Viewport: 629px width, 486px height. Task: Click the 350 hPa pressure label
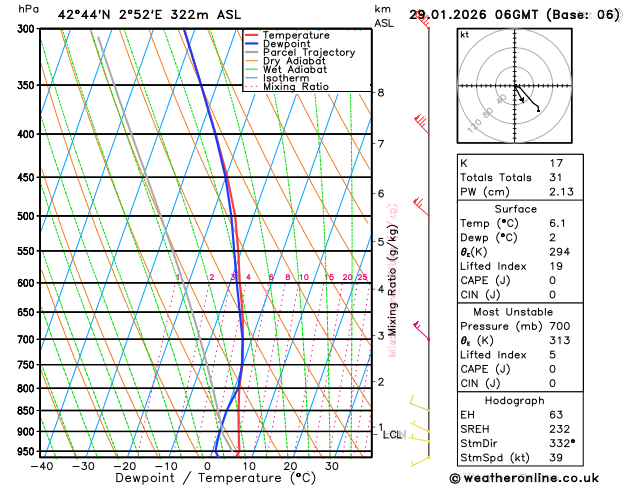(28, 85)
